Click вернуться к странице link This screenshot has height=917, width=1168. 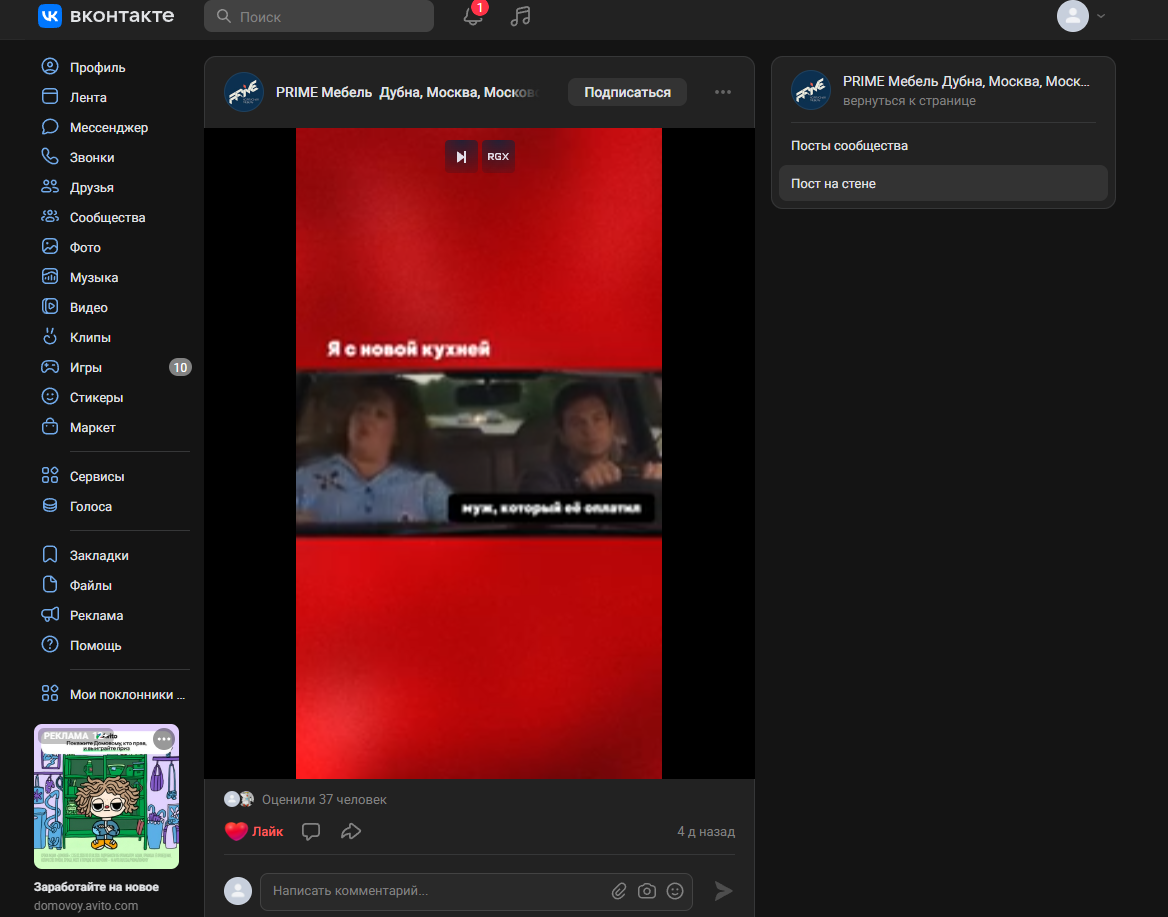909,101
